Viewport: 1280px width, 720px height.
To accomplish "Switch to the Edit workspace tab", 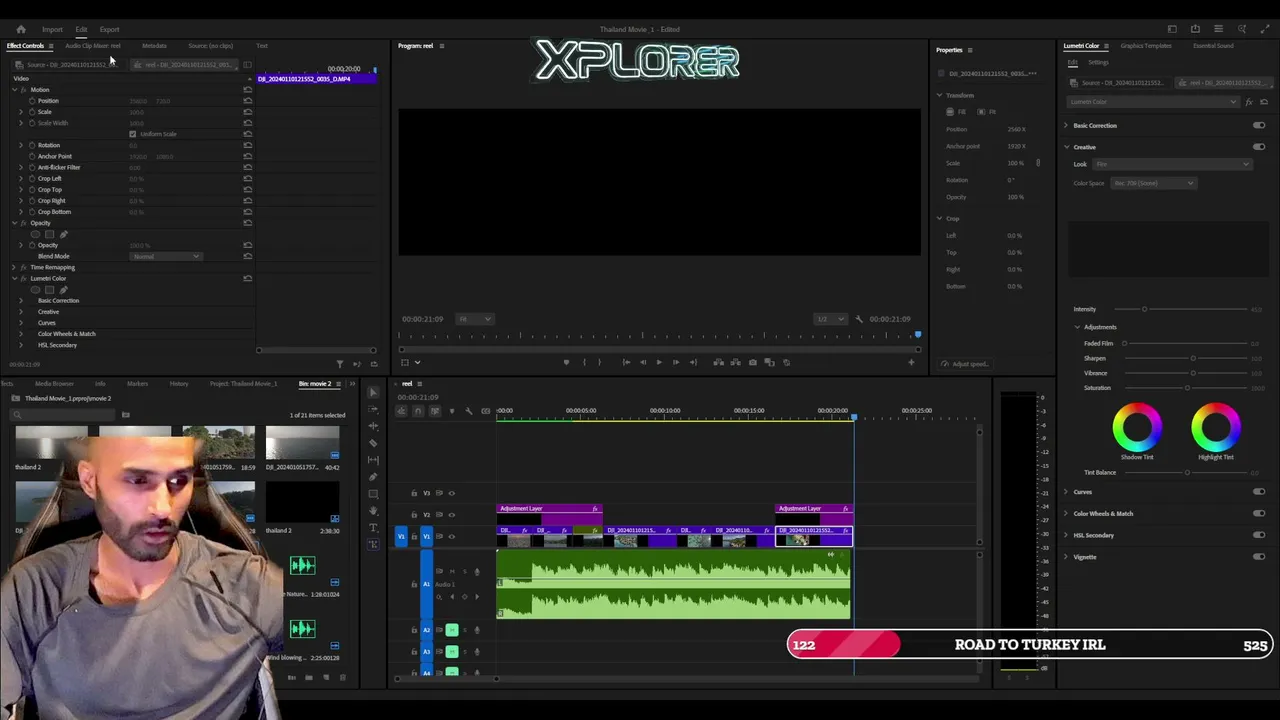I will pyautogui.click(x=81, y=29).
